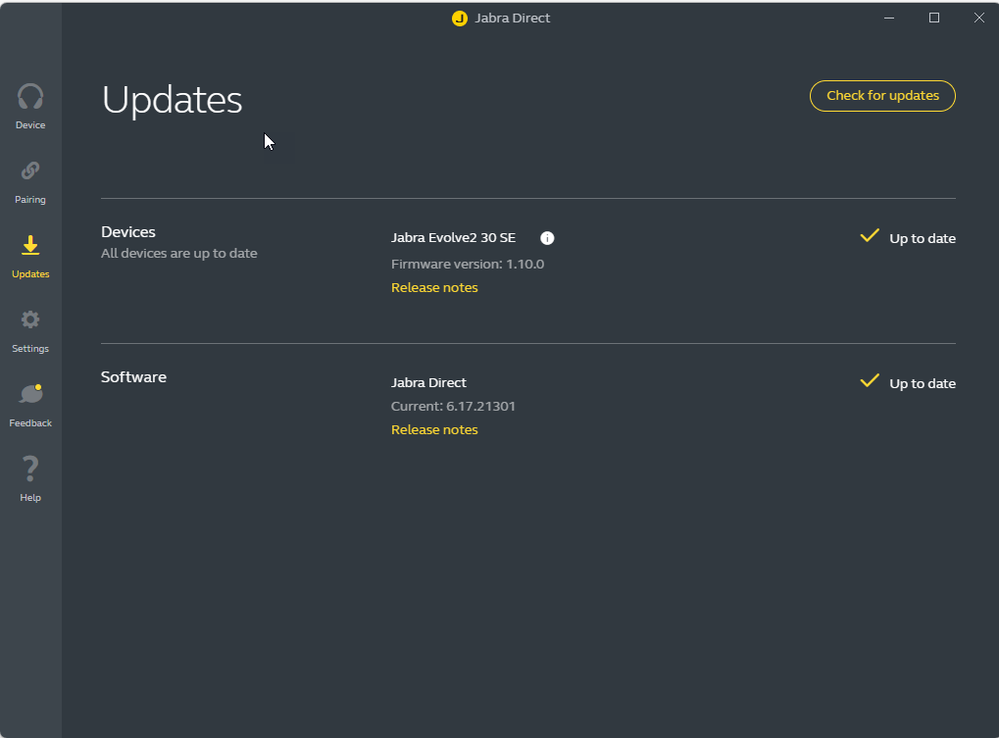
Task: Open Release notes for device firmware
Action: [x=434, y=288]
